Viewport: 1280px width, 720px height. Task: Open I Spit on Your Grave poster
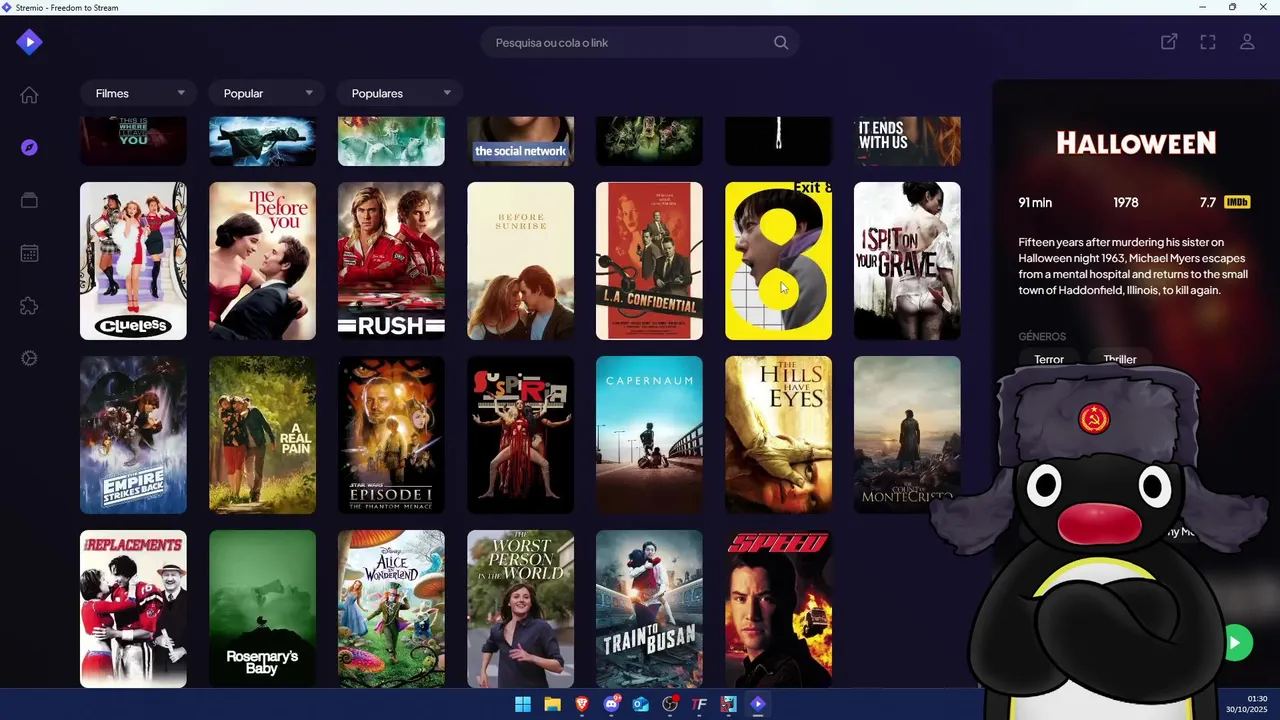(907, 261)
